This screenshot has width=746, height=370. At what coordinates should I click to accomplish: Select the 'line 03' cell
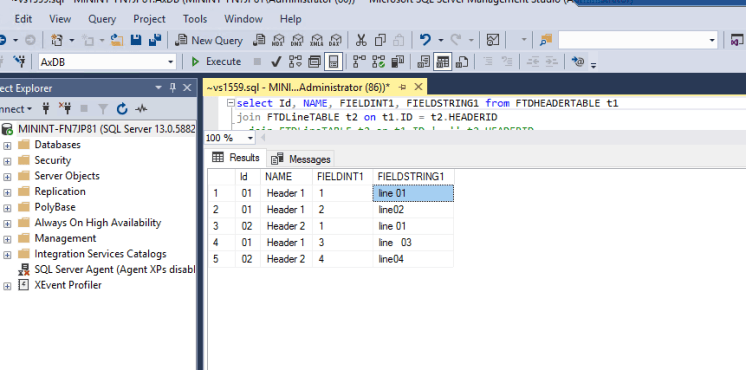[413, 243]
